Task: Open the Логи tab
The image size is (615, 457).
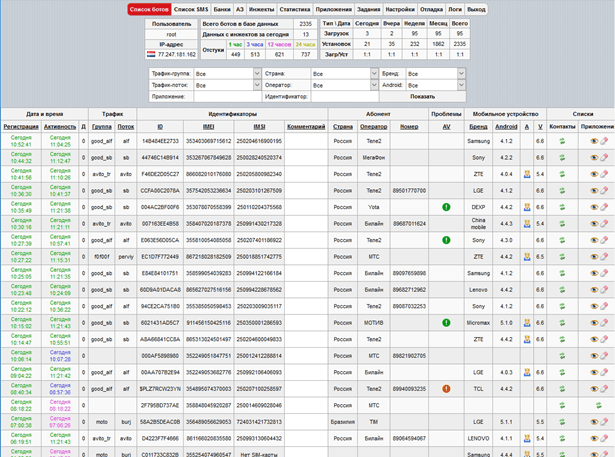Action: click(x=455, y=9)
